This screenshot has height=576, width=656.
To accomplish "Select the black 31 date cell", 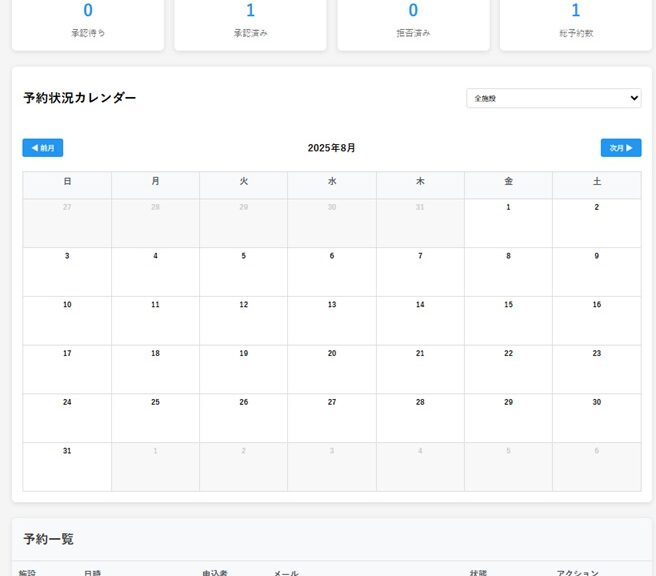I will [x=67, y=467].
